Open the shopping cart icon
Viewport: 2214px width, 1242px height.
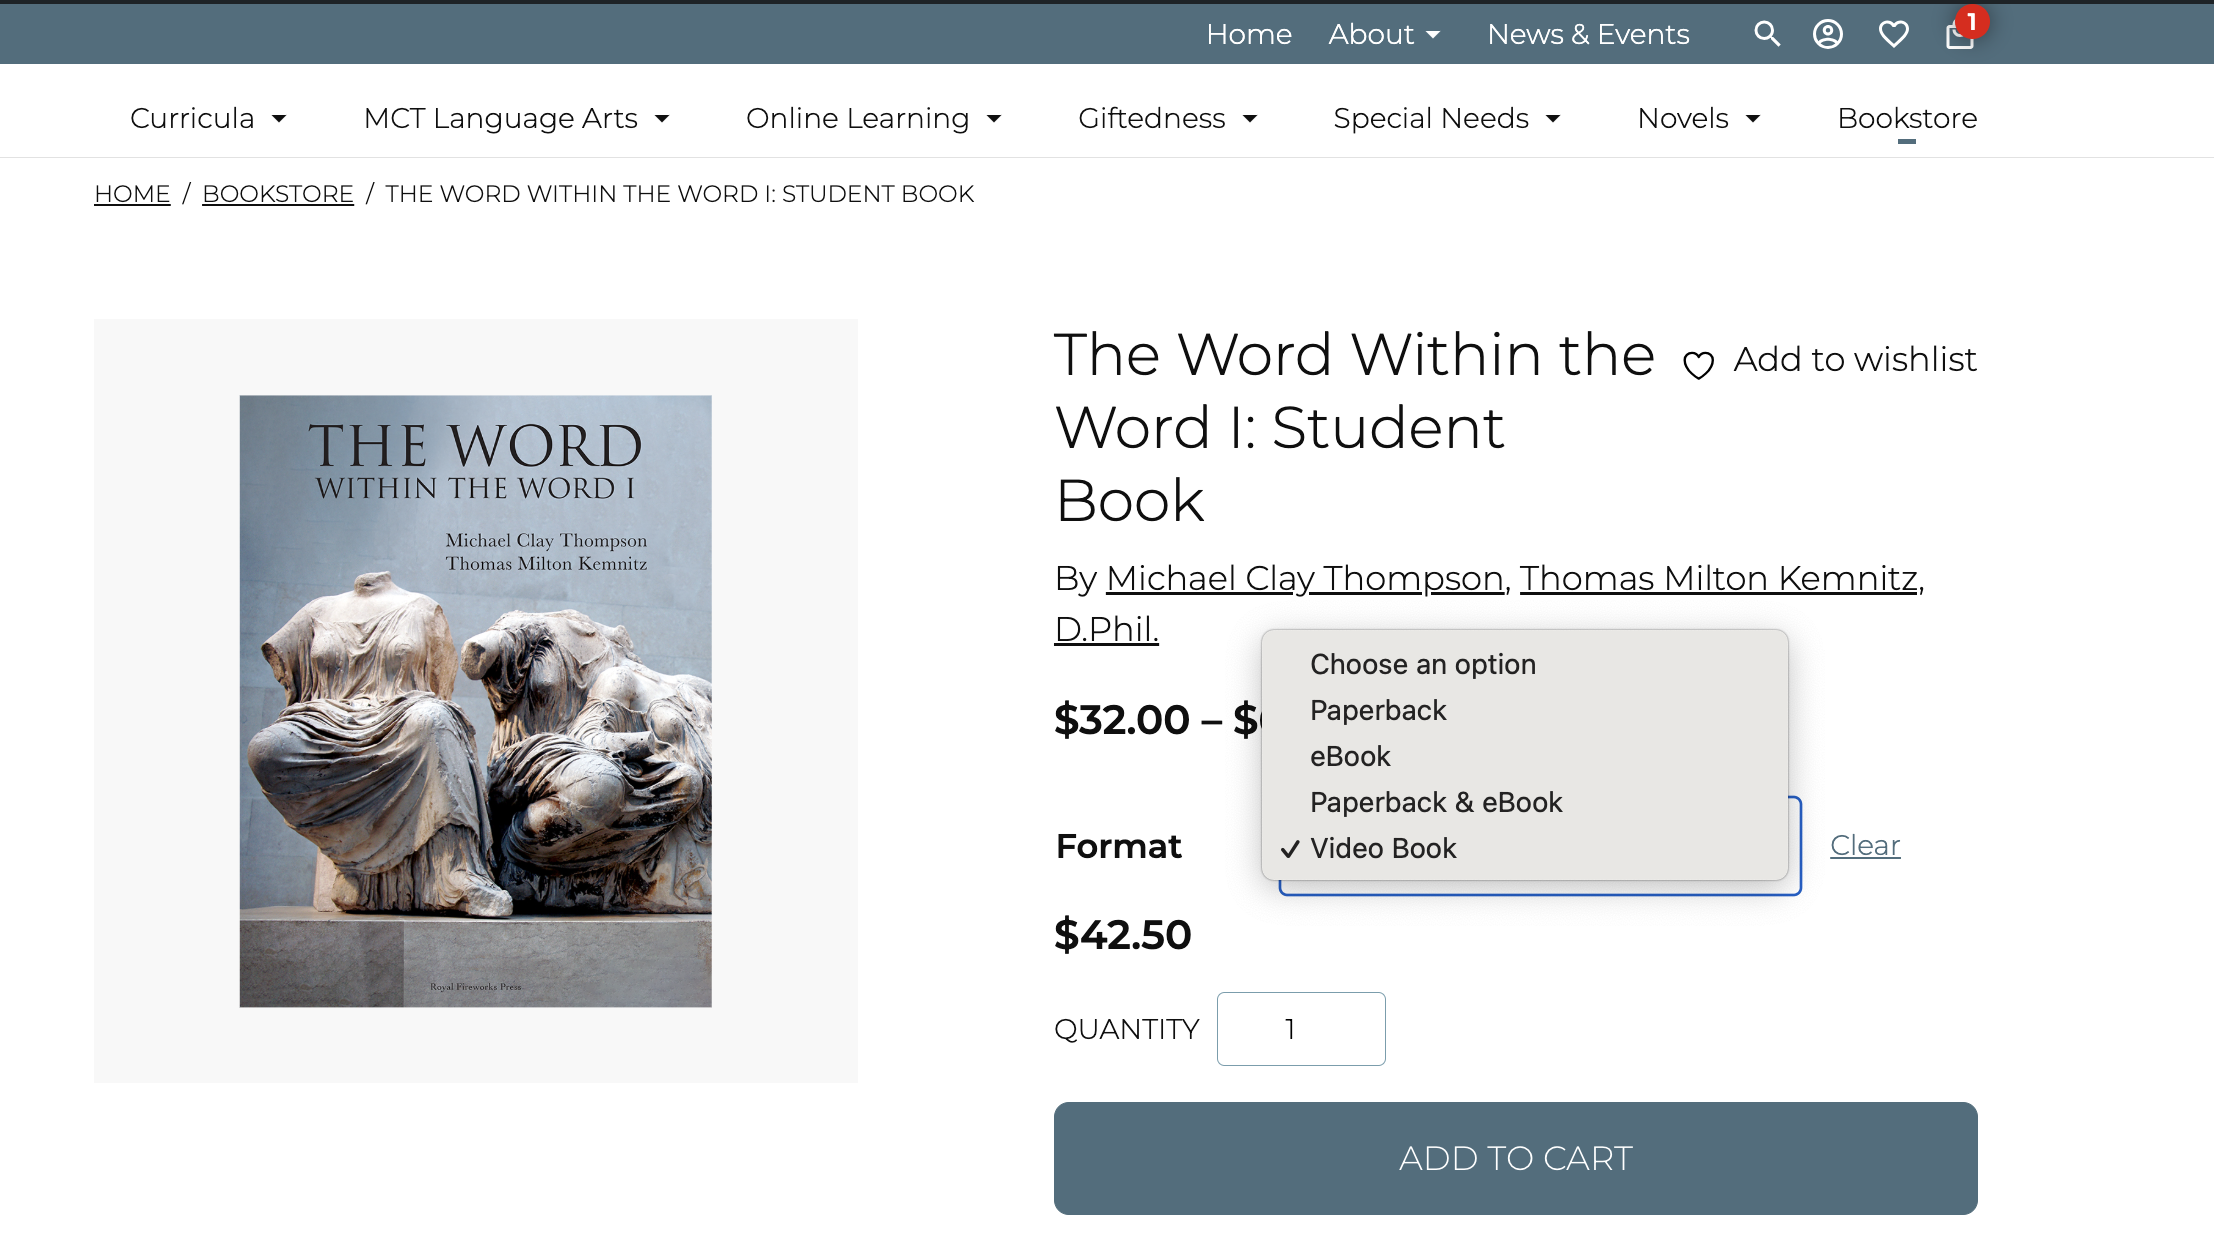tap(1960, 34)
